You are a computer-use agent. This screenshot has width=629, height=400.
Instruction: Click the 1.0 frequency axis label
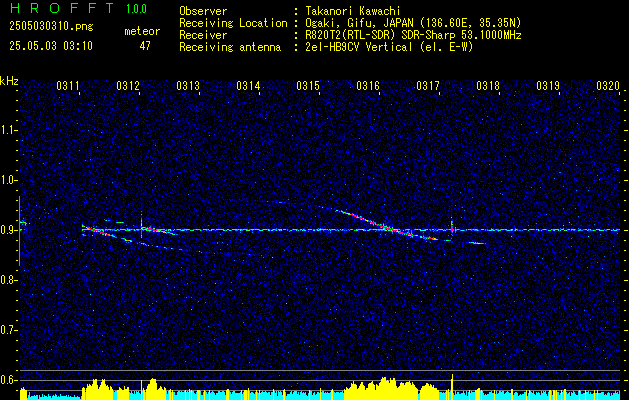(8, 180)
